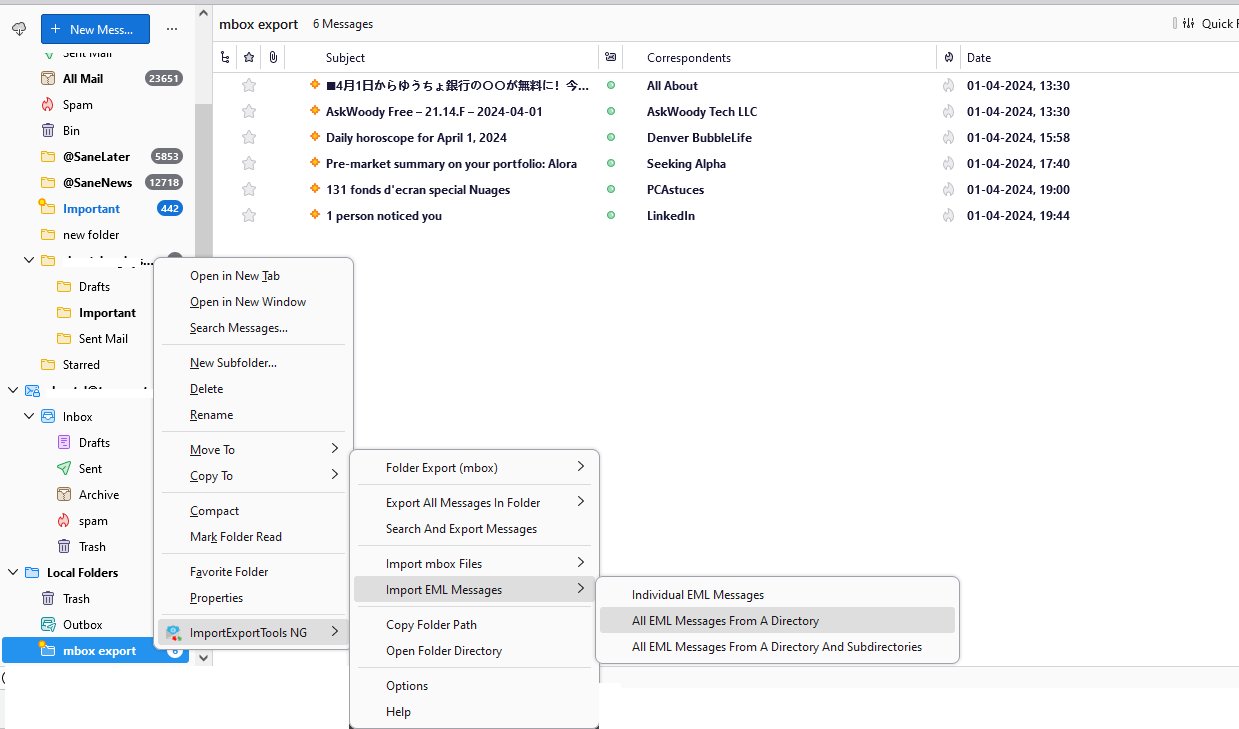Viewport: 1239px width, 729px height.
Task: Select the Spam folder flame icon
Action: tap(47, 105)
